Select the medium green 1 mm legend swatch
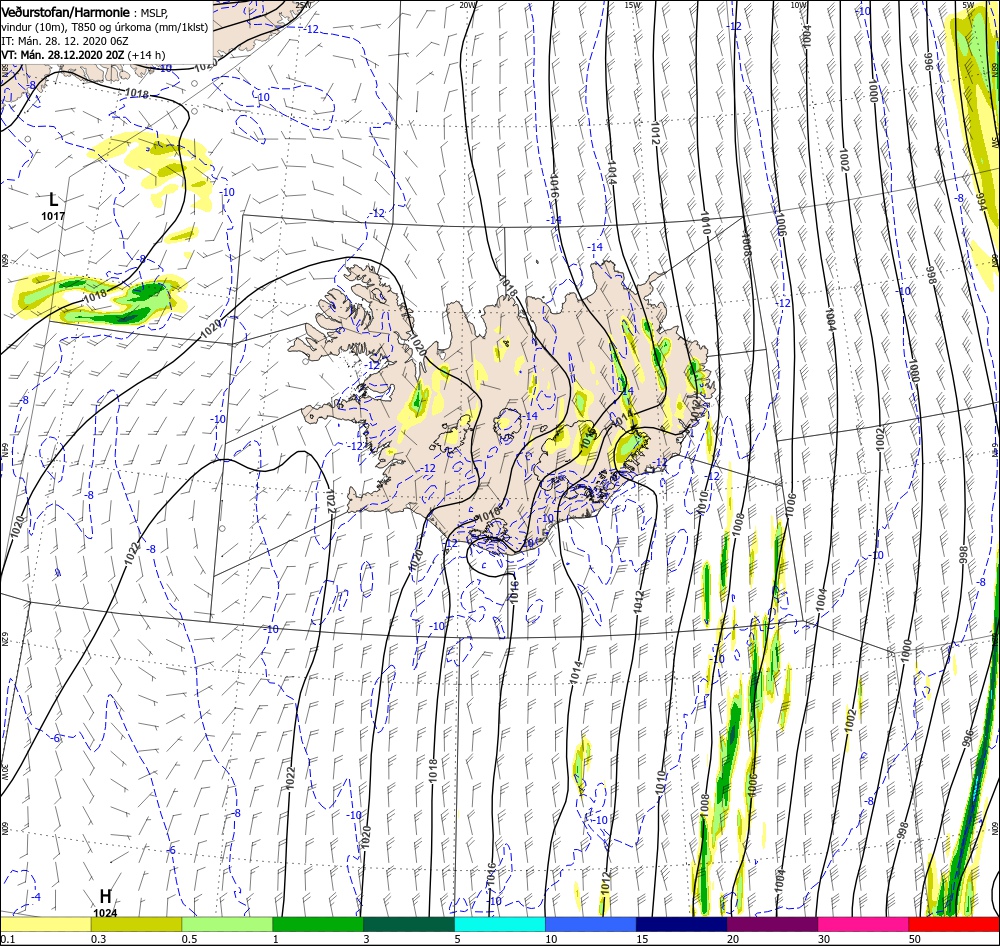 318,924
